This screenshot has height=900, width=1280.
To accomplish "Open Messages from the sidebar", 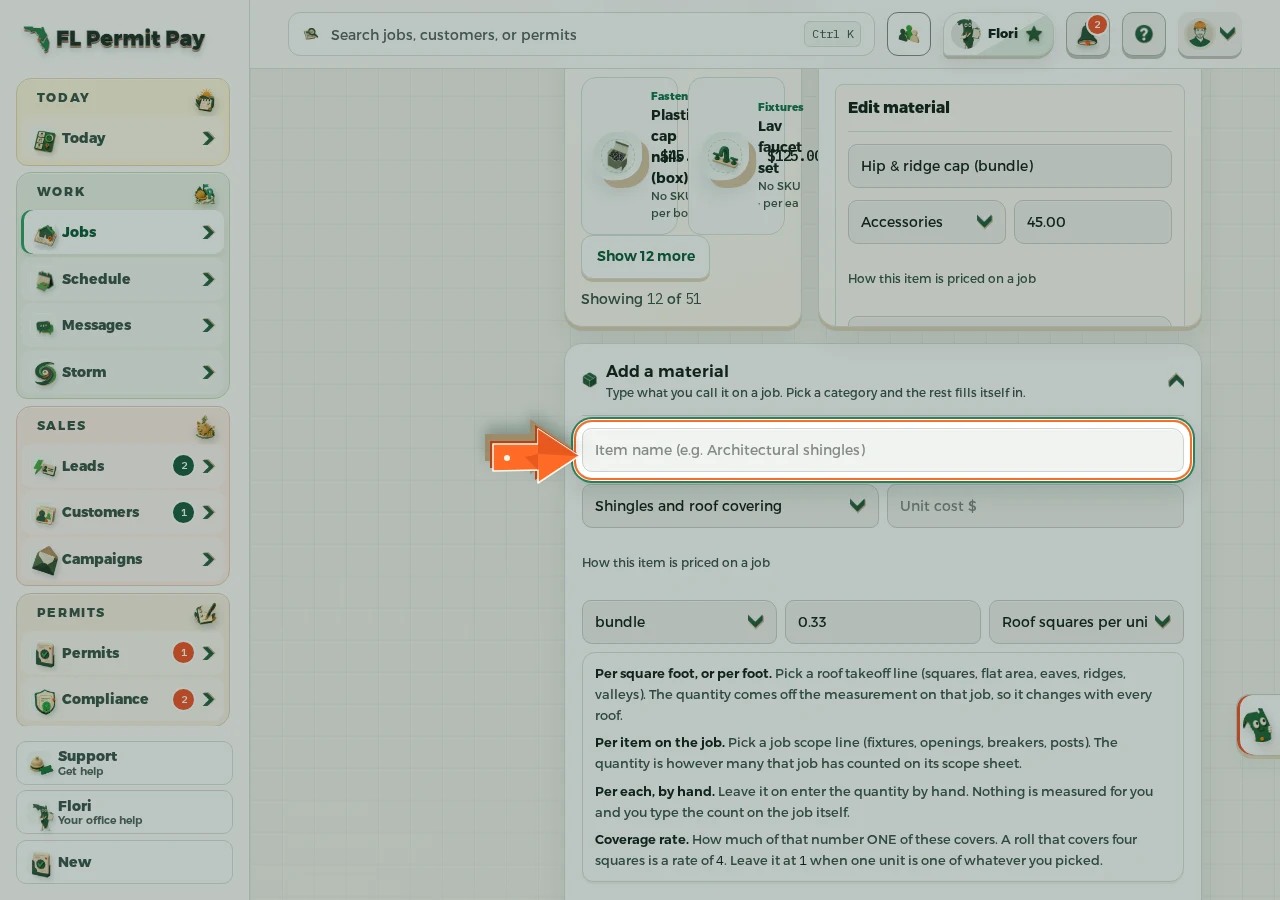I will click(124, 326).
